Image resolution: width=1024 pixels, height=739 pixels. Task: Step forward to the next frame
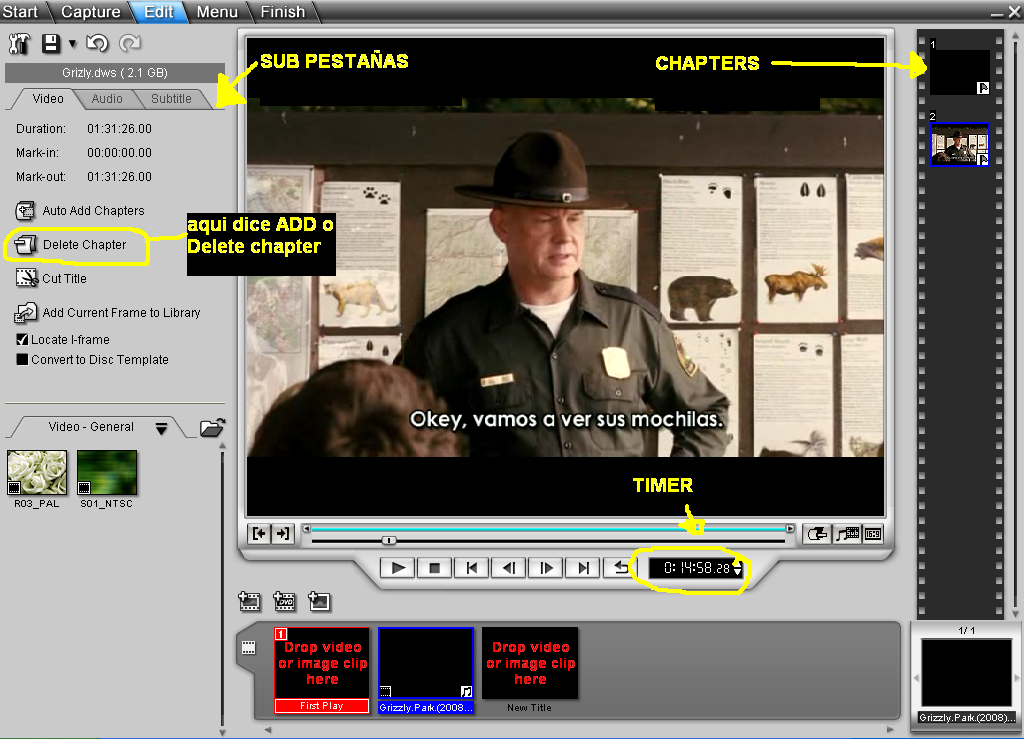[546, 568]
